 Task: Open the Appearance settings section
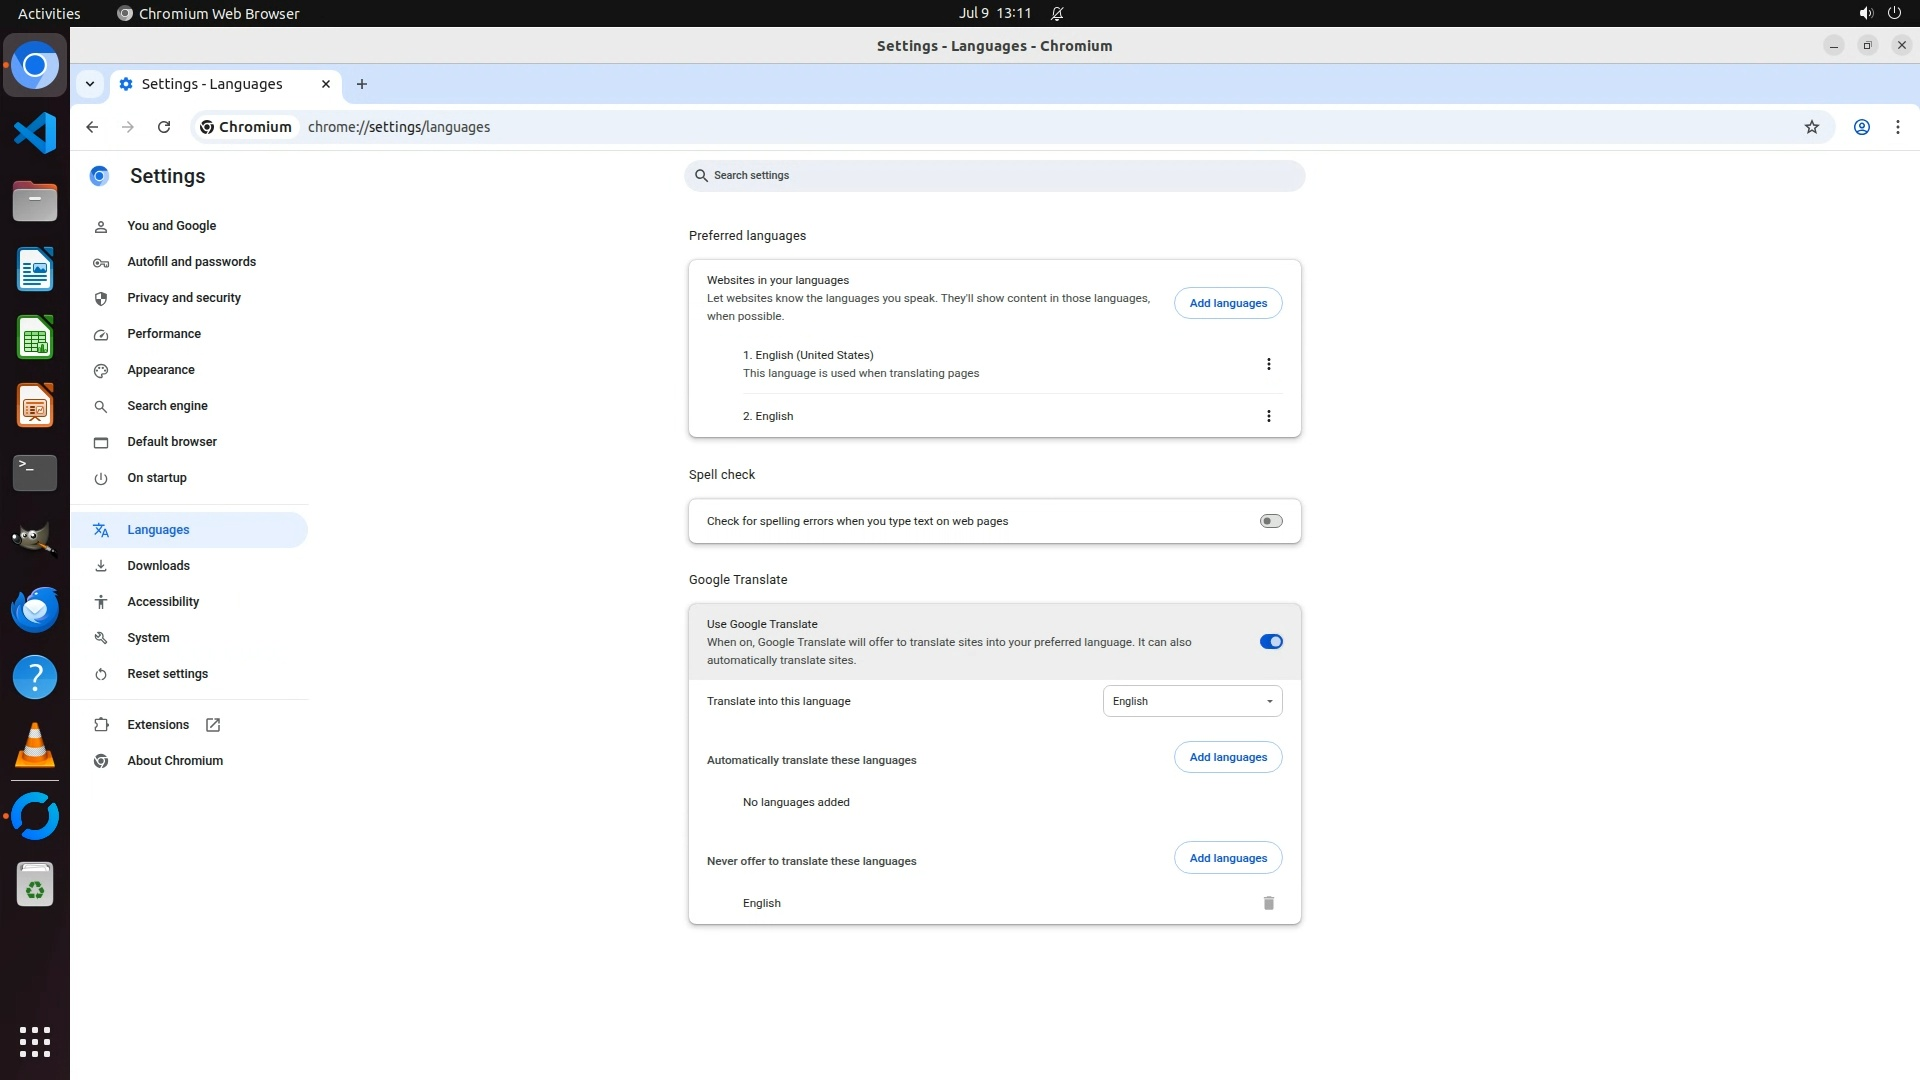point(161,370)
